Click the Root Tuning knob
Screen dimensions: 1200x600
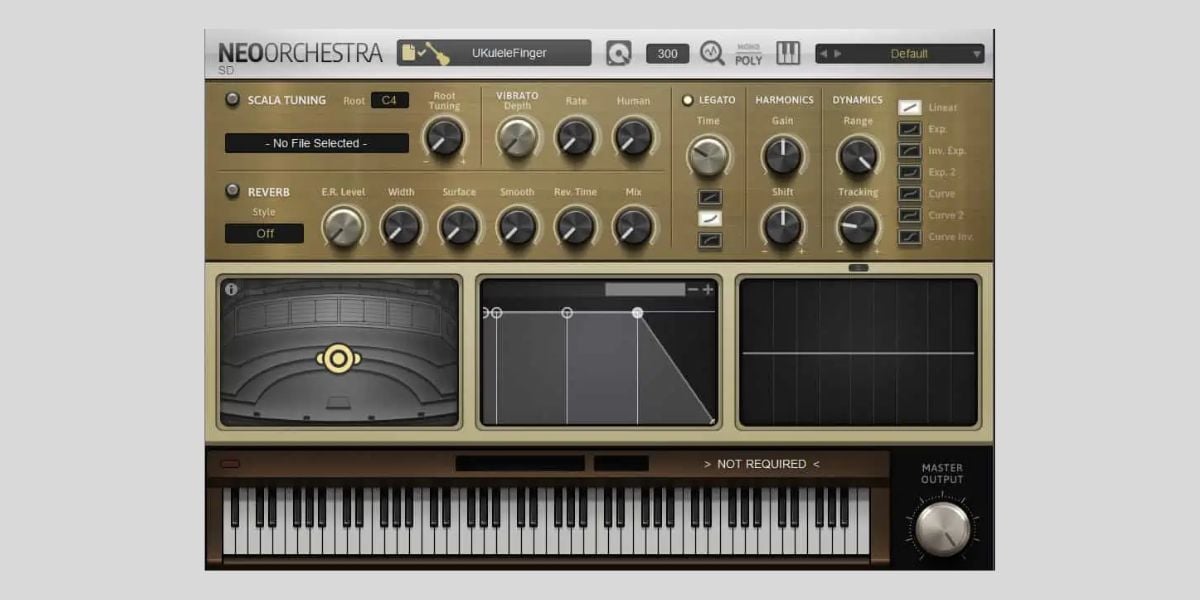[x=444, y=136]
